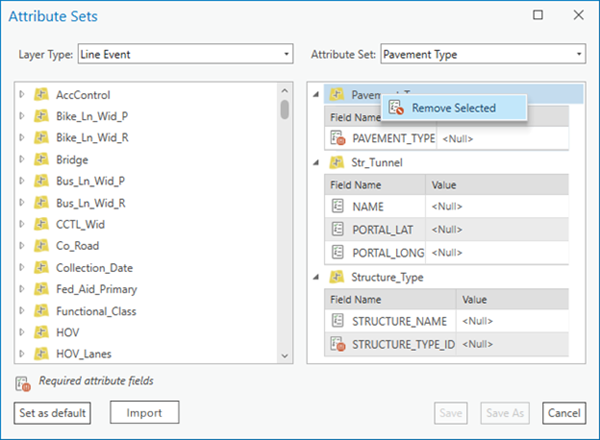Open the Layer Type dropdown
This screenshot has width=600, height=440.
[186, 54]
